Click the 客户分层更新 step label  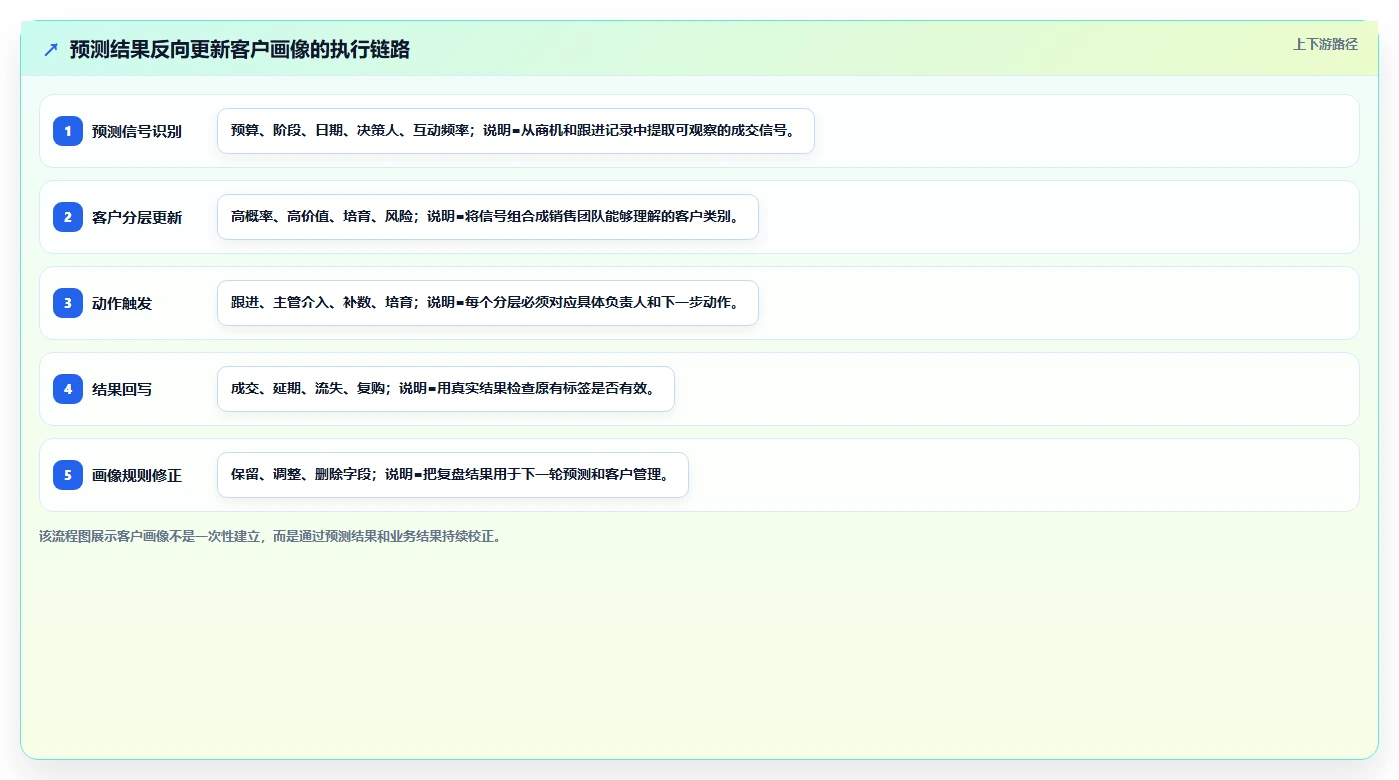point(137,217)
